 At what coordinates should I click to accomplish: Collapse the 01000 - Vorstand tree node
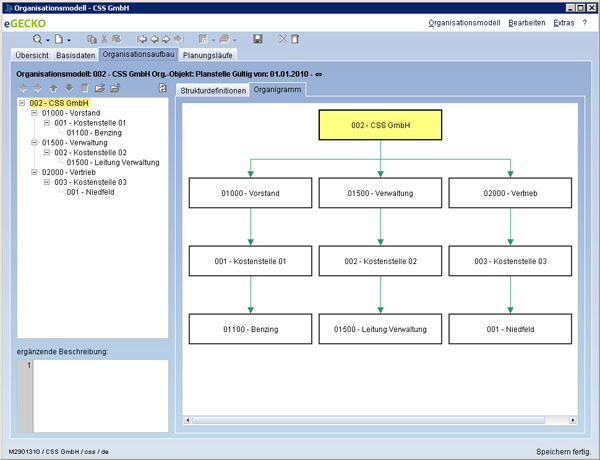pos(34,113)
